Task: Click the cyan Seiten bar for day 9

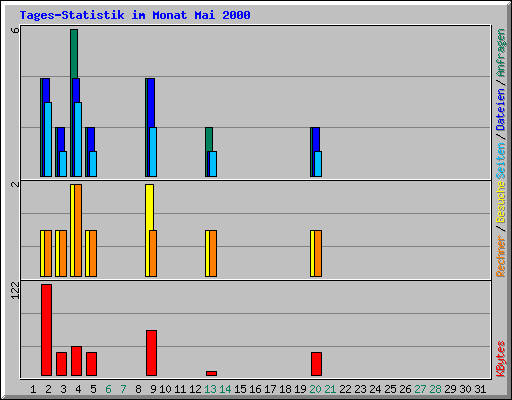Action: (x=153, y=152)
